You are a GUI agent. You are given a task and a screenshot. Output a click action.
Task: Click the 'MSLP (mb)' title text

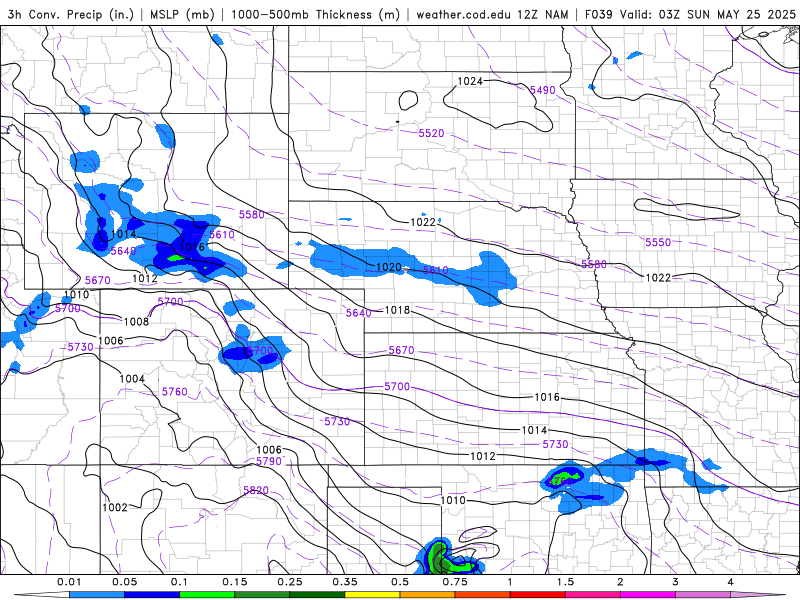182,14
